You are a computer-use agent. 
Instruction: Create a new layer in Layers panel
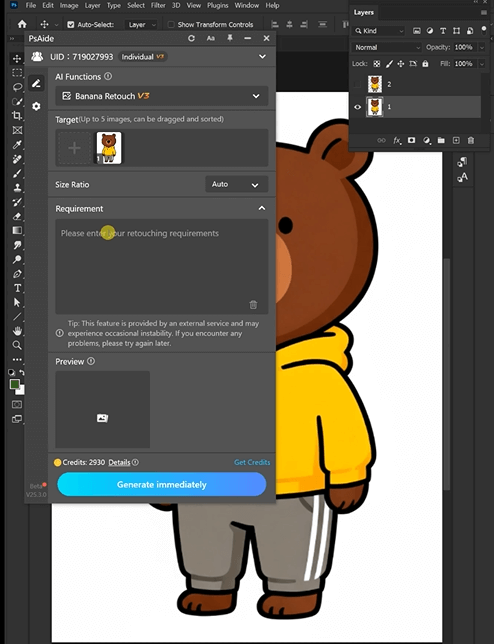click(456, 140)
